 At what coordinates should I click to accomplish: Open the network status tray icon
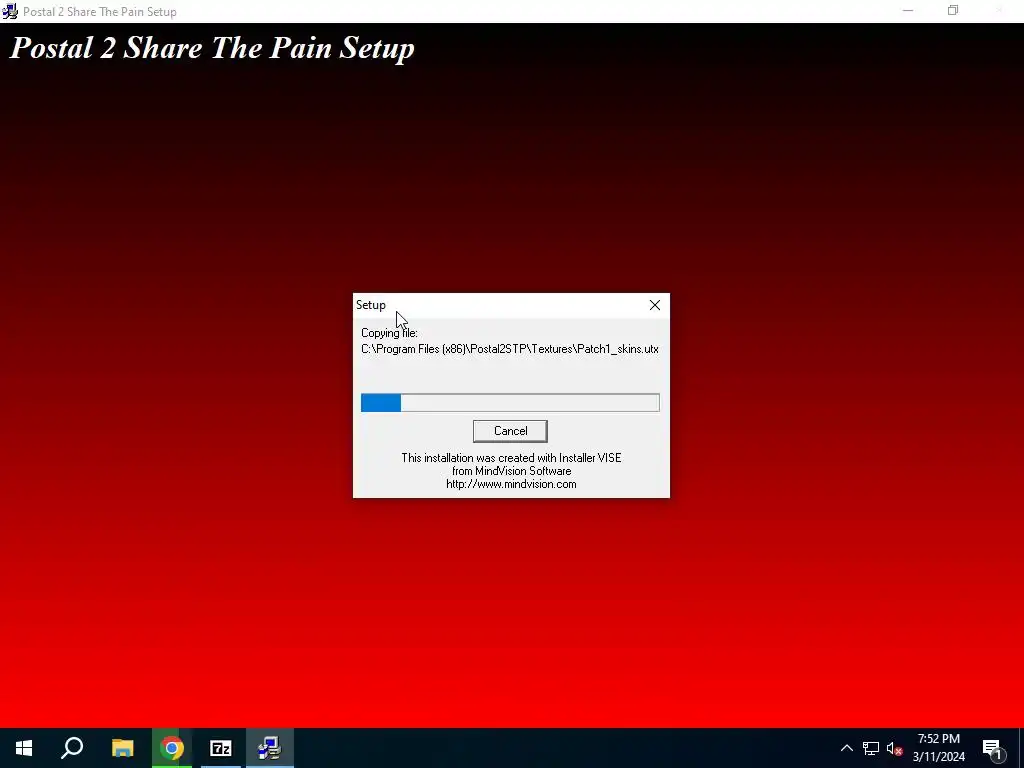[x=871, y=748]
